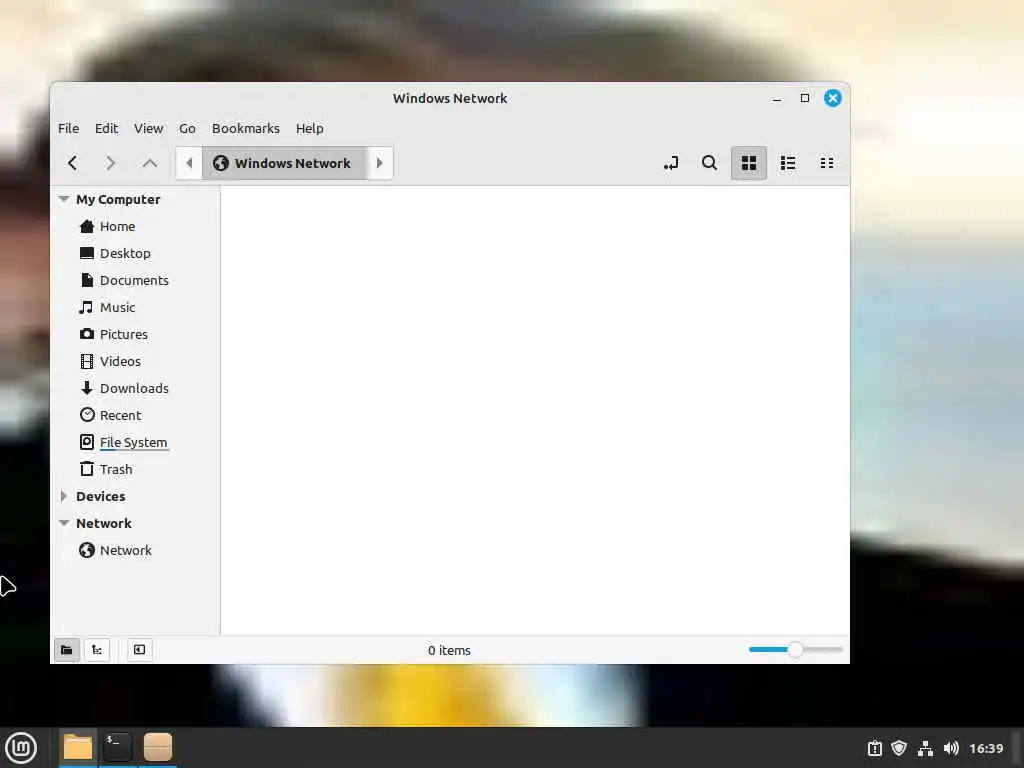1024x768 pixels.
Task: Adjust the zoom slider handle
Action: tap(795, 650)
